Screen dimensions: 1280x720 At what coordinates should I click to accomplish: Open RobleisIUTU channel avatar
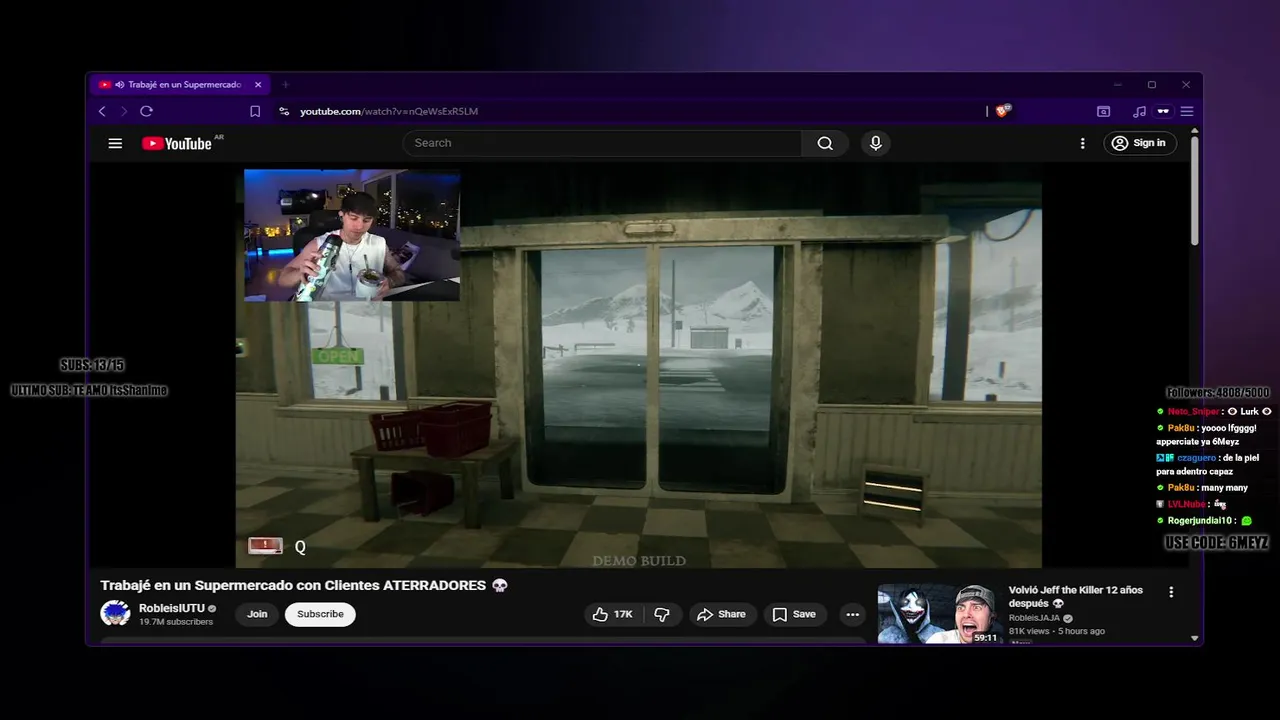click(115, 614)
